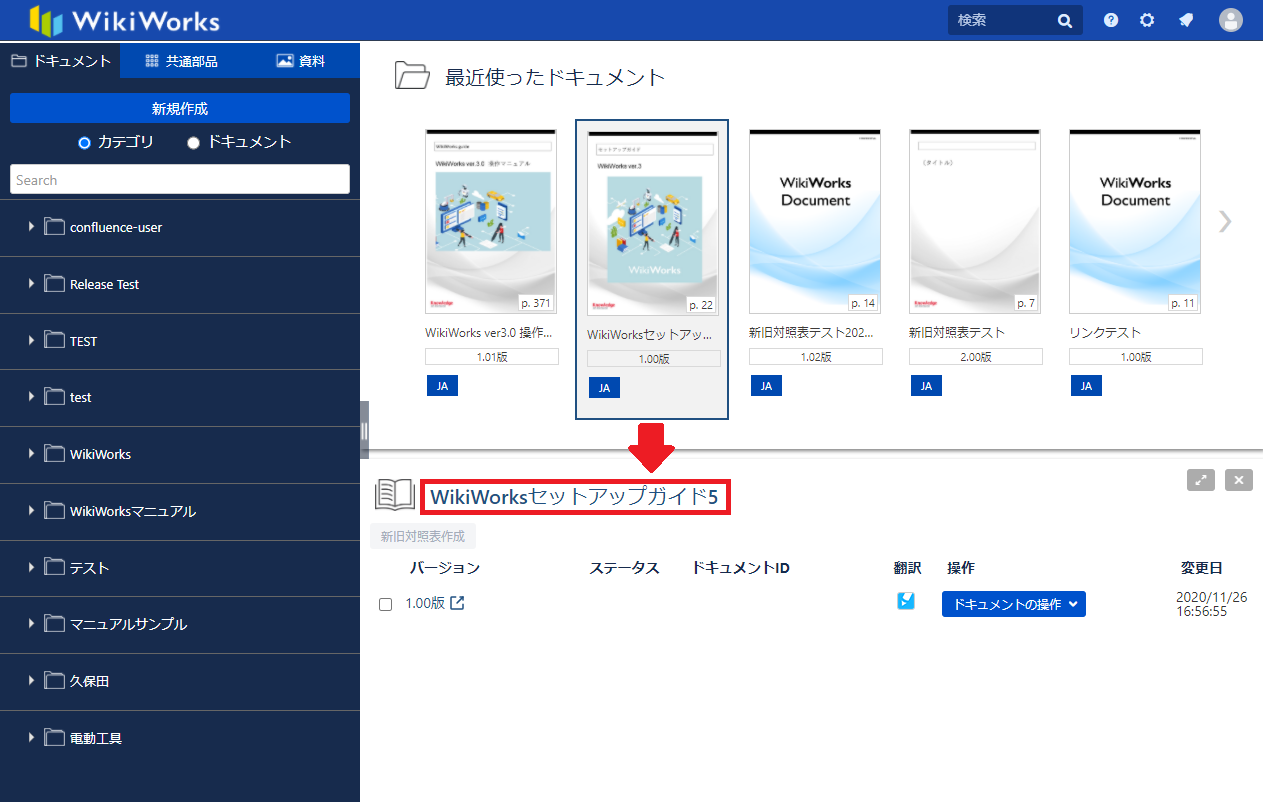The height and width of the screenshot is (802, 1263).
Task: Select the WikiWorksマニュアル category label
Action: point(133,511)
